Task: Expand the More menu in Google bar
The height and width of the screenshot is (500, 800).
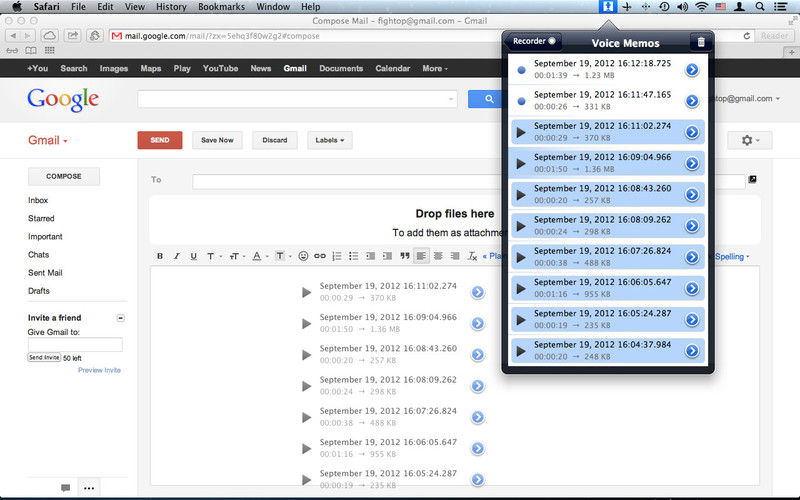Action: point(435,68)
